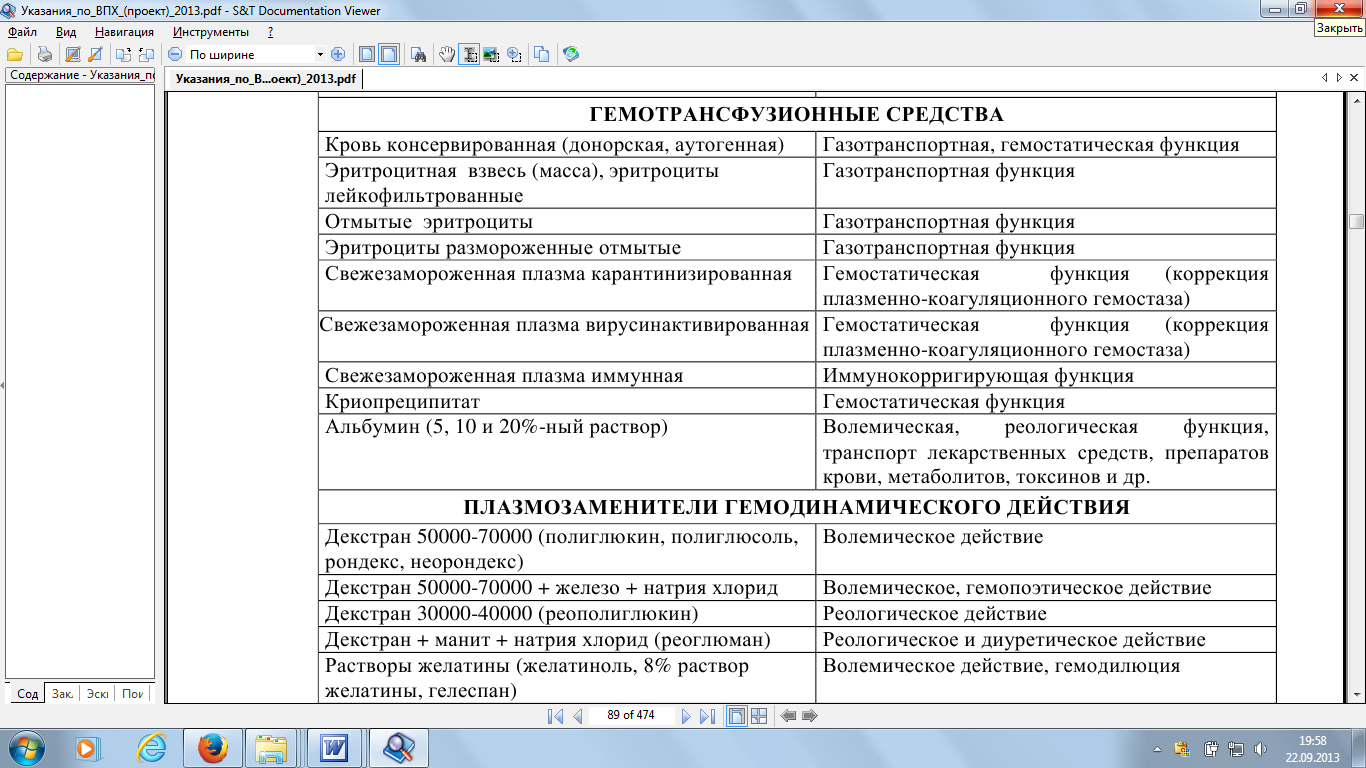Viewport: 1366px width, 768px height.
Task: Open Microsoft Word from the taskbar
Action: pos(334,747)
